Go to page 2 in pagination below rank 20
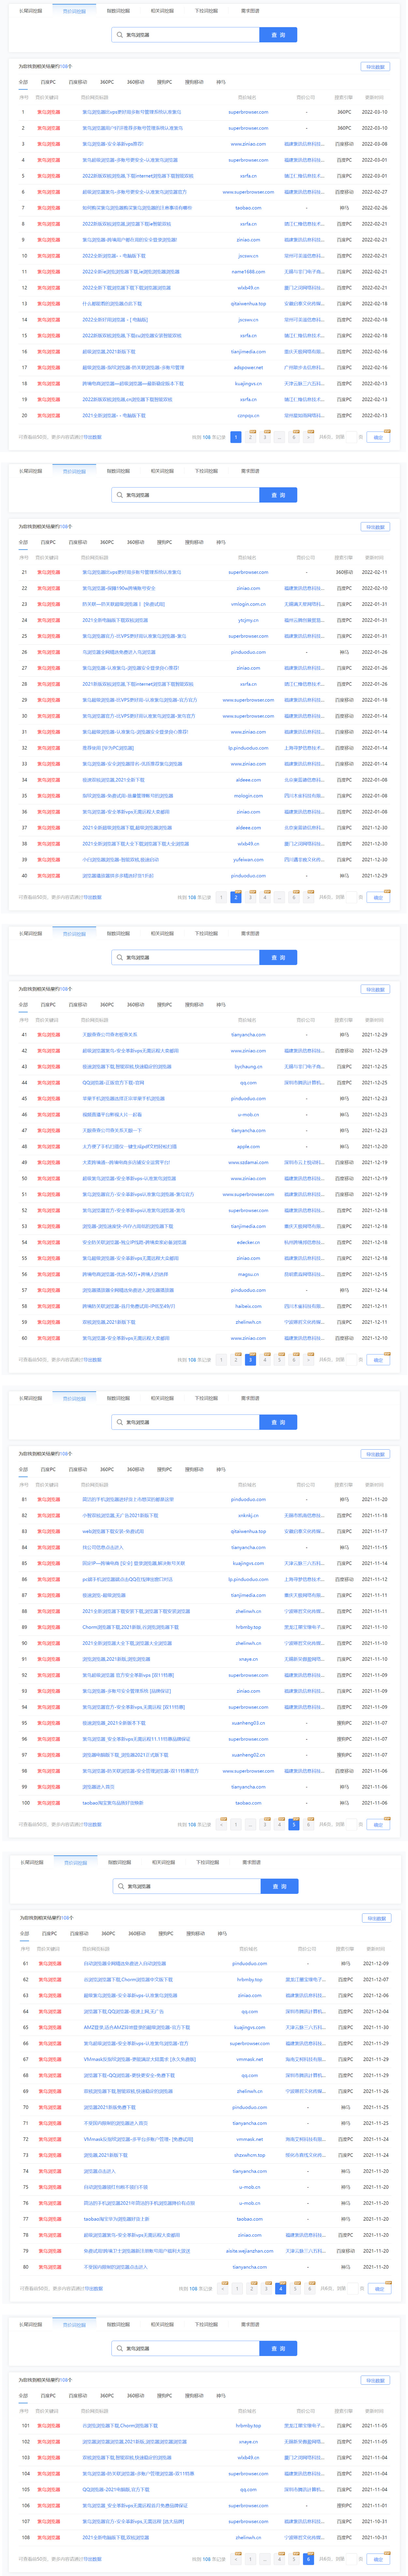408x2576 pixels. click(250, 437)
